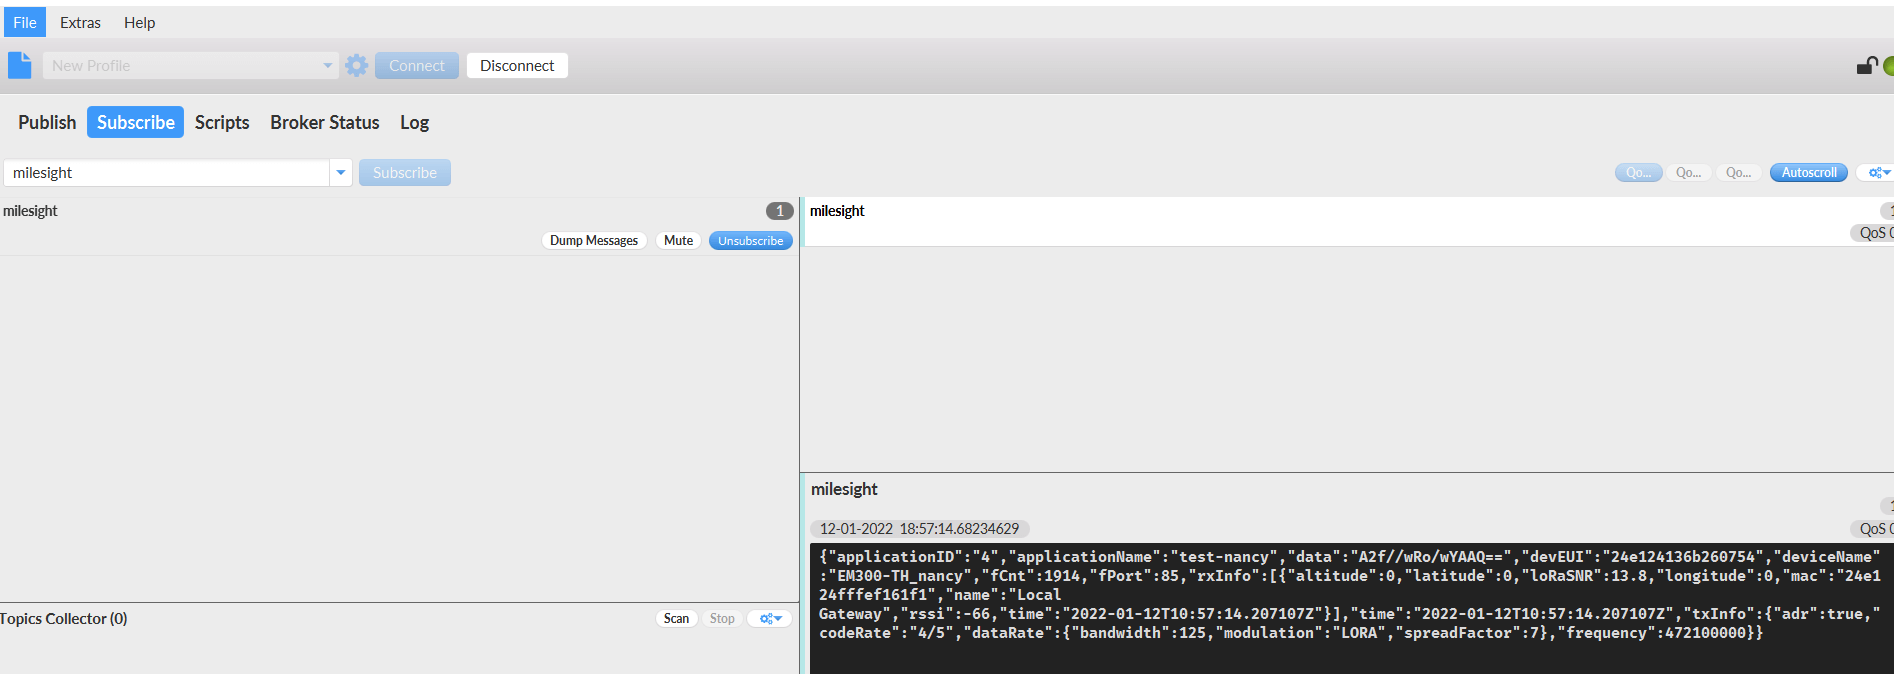The image size is (1894, 674).
Task: Click the unlocked padlock icon
Action: pyautogui.click(x=1866, y=66)
